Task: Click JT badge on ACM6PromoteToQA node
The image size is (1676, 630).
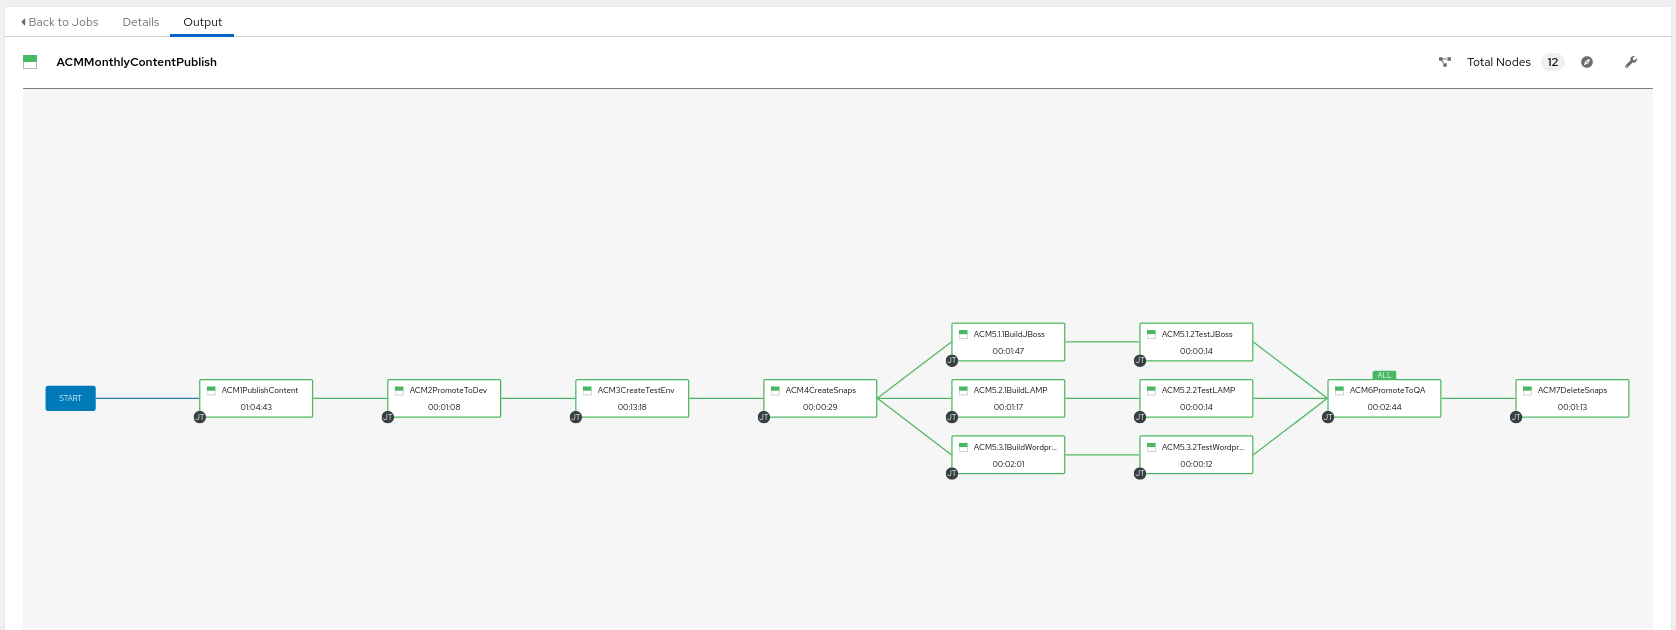Action: [1328, 417]
